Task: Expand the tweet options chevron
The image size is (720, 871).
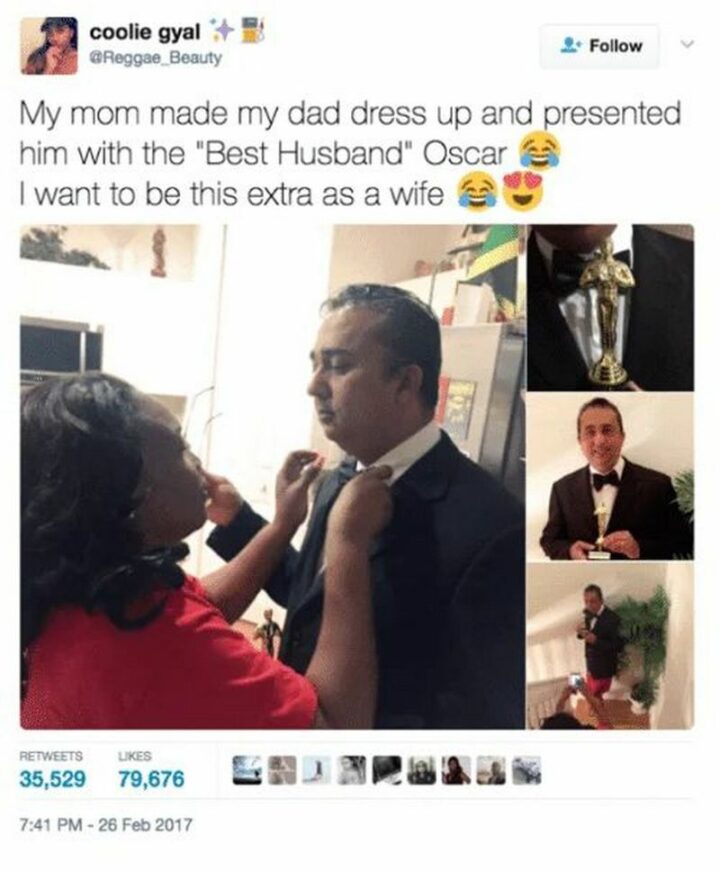Action: click(x=689, y=45)
